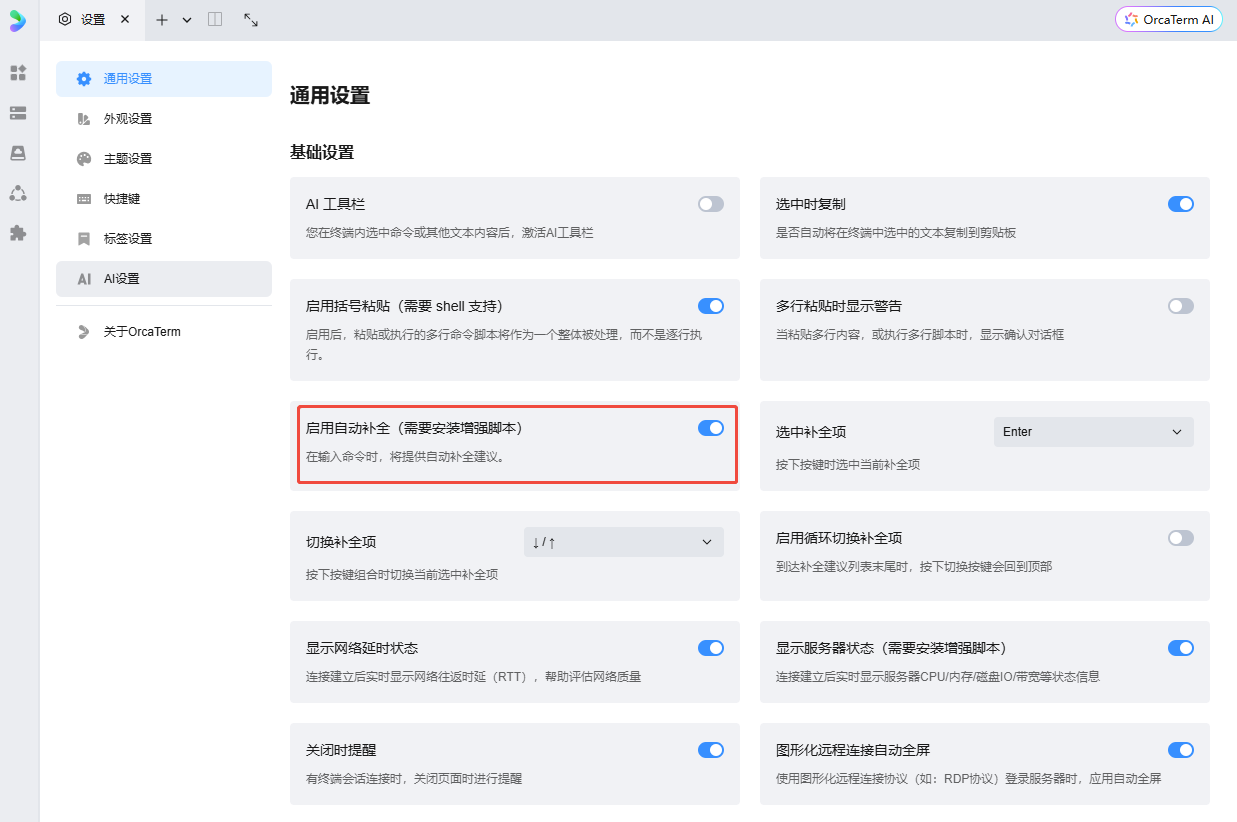Click the OrcaTerm logo icon
The image size is (1237, 822).
pos(18,21)
